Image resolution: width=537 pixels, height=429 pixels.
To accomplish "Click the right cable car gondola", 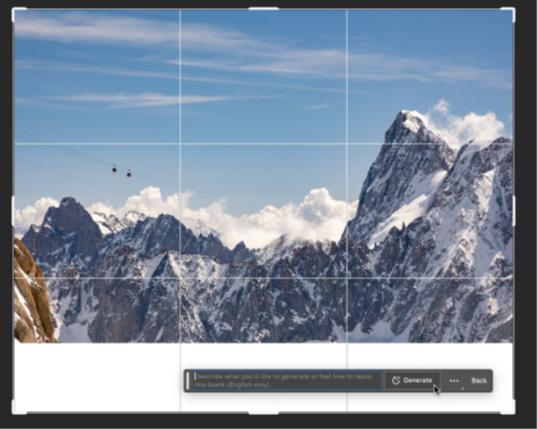I will click(x=129, y=174).
